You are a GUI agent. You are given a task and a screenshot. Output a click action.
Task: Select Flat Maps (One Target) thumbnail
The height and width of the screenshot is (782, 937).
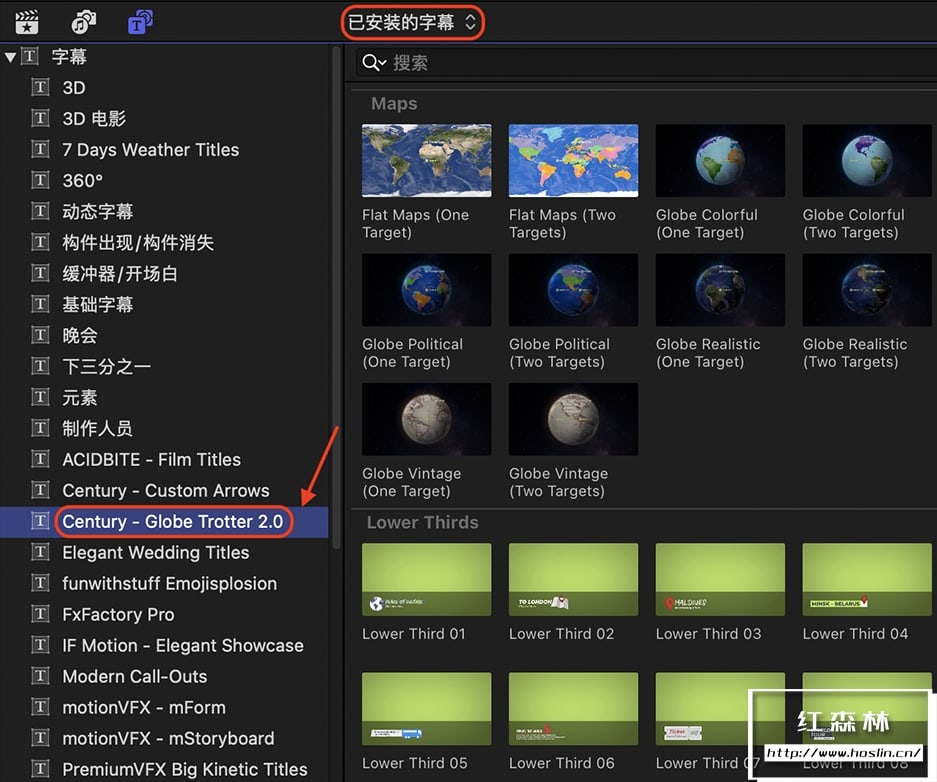[x=426, y=161]
